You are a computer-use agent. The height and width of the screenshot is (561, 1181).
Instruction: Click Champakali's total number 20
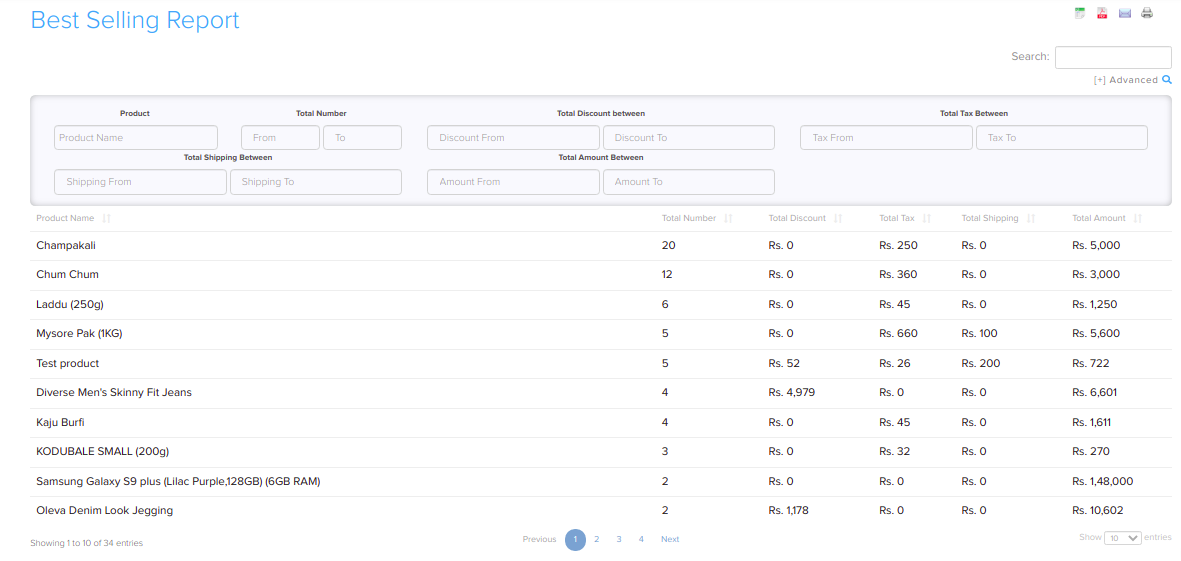669,245
